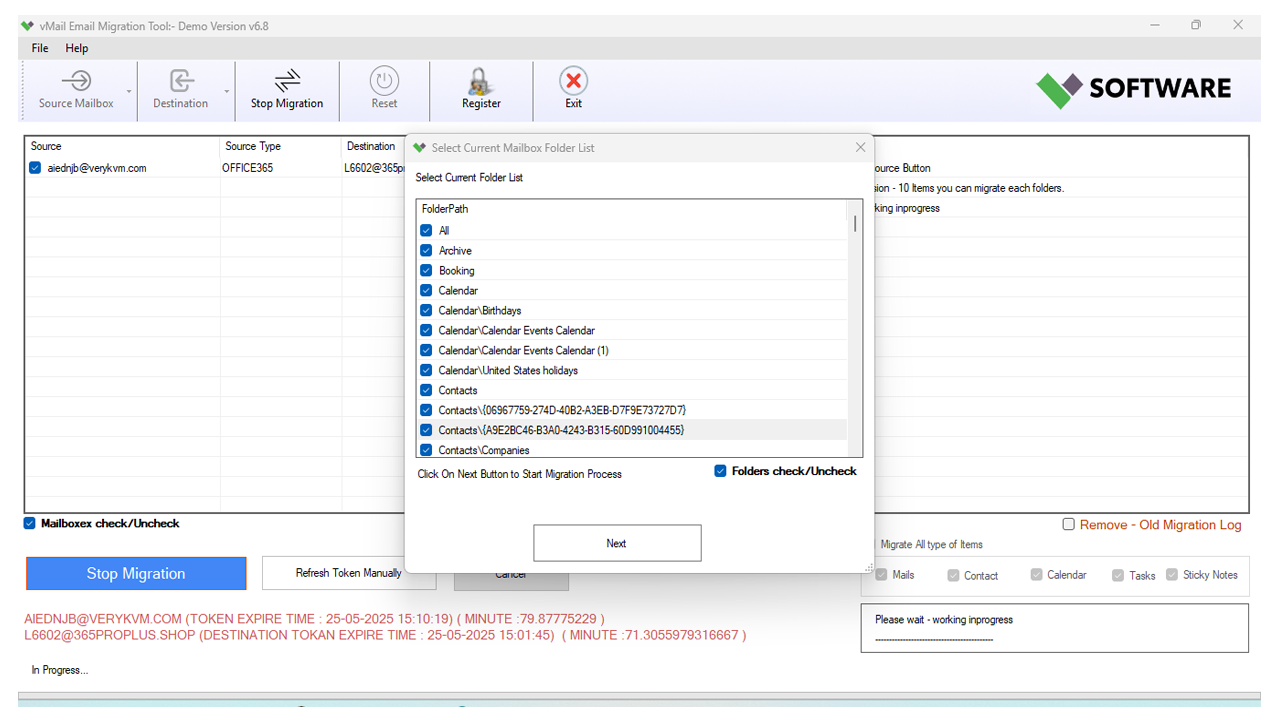Screen dimensions: 1280x720
Task: Click the Stop Migration arrows icon
Action: click(x=287, y=81)
